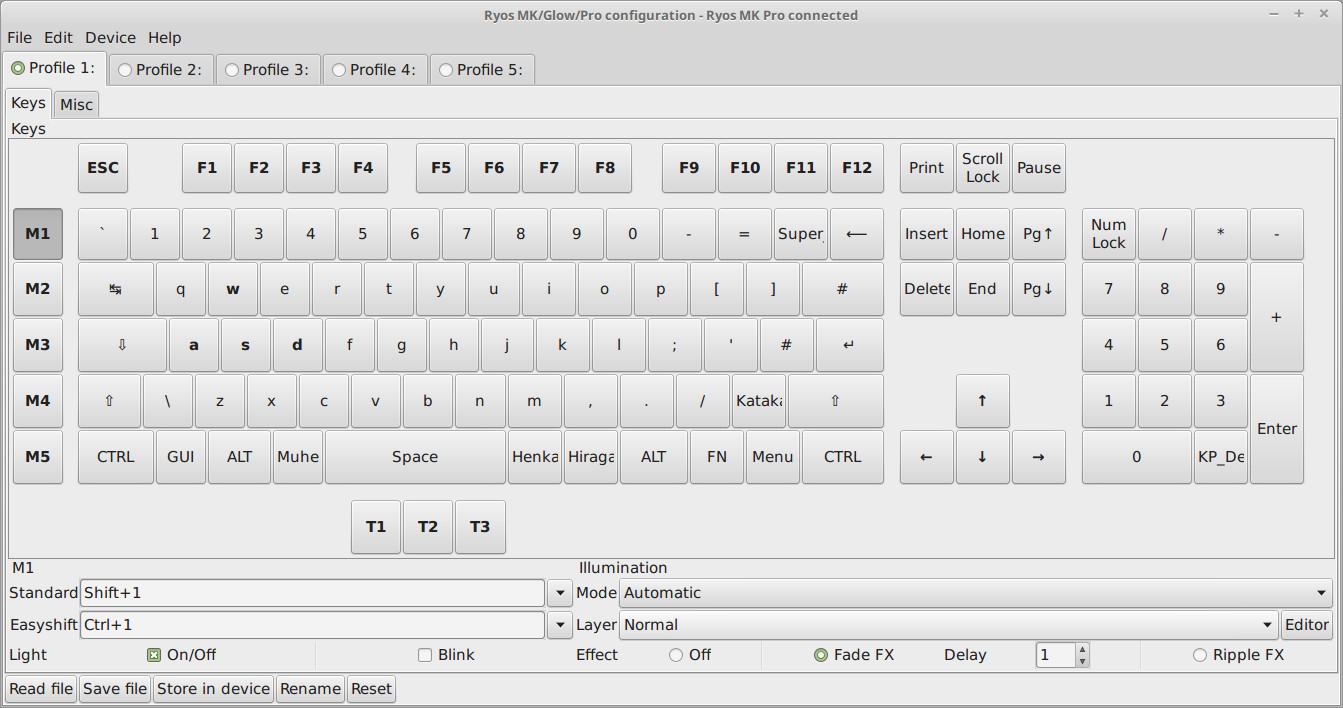1343x708 pixels.
Task: Select the down arrow key
Action: [x=982, y=457]
